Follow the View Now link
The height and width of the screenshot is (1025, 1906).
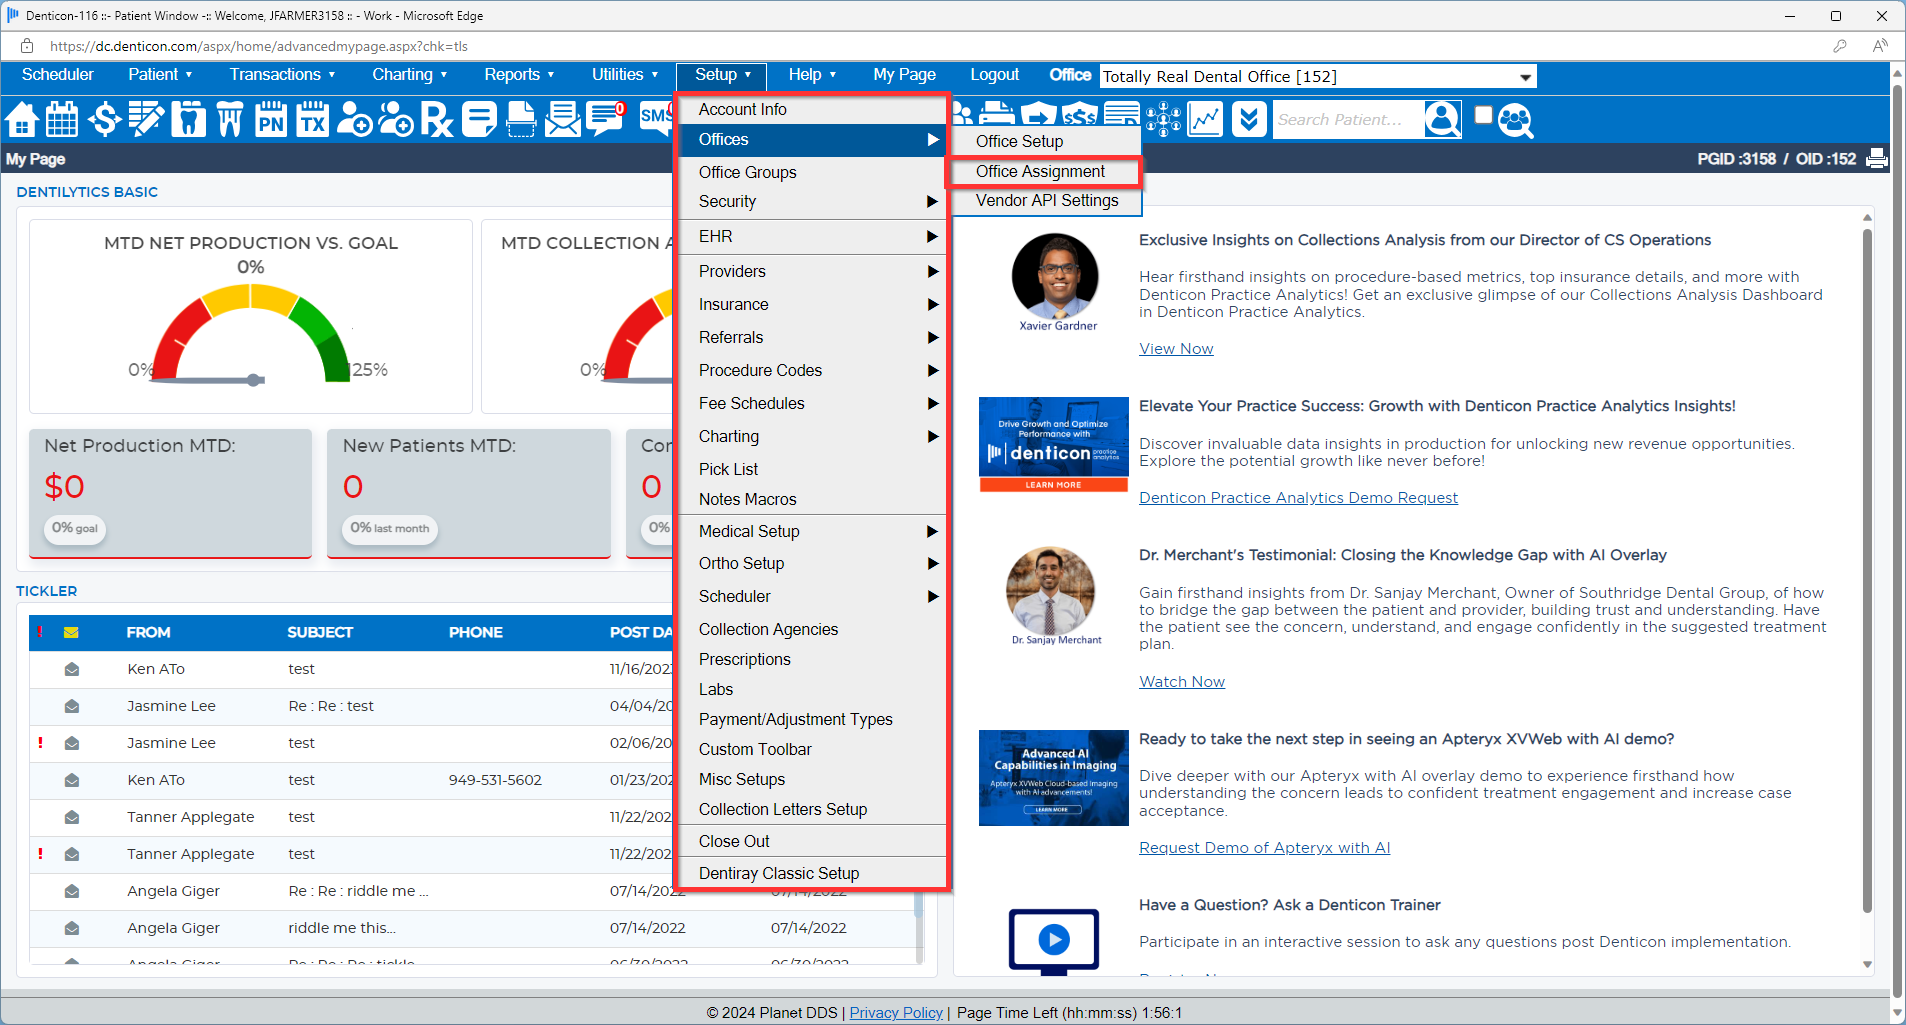tap(1176, 349)
